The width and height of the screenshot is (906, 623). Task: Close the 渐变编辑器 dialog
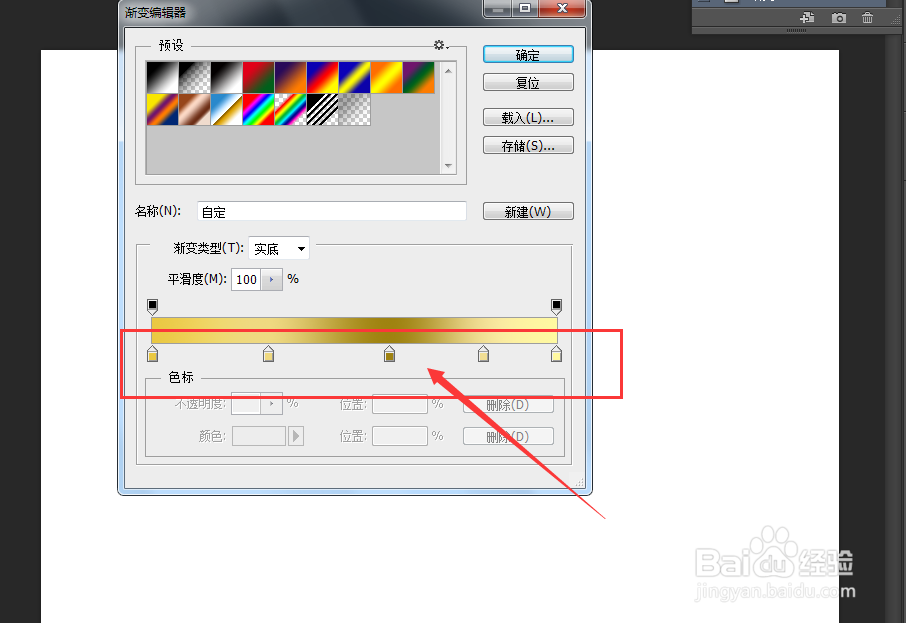tap(562, 9)
